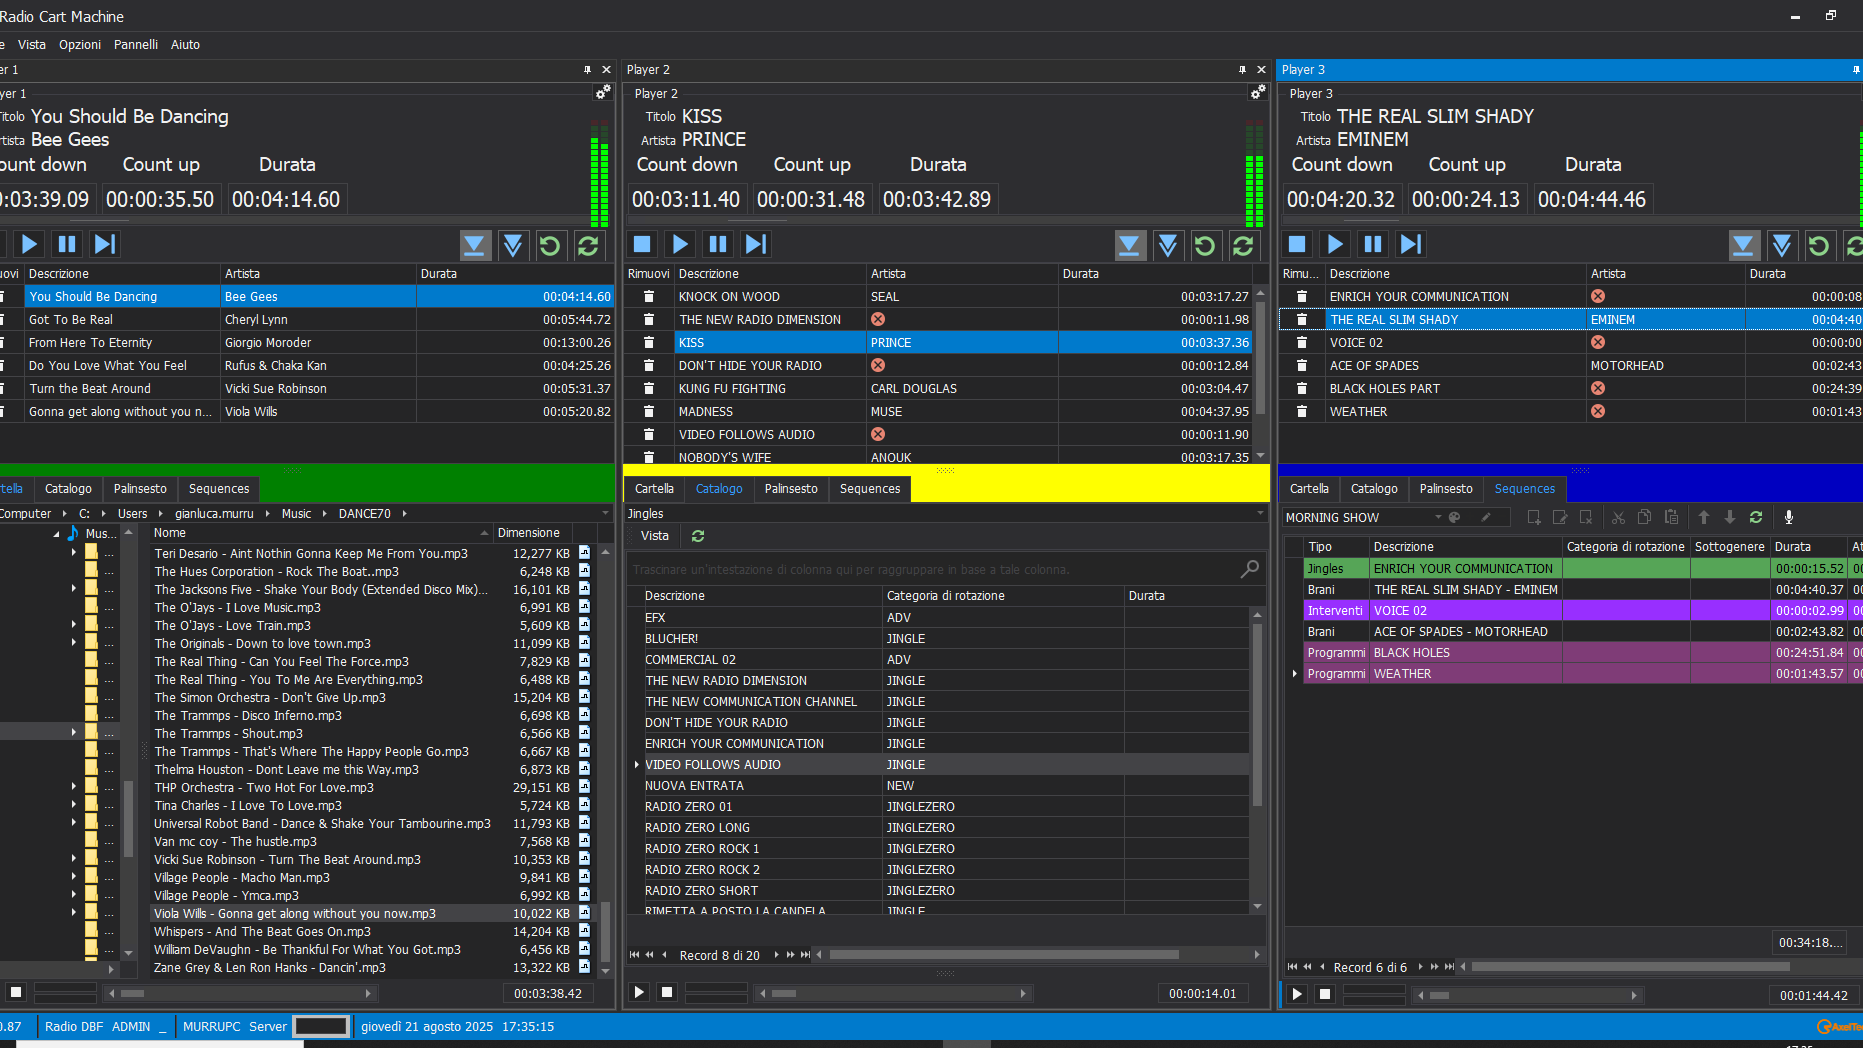The image size is (1863, 1048).
Task: Toggle the underlined-triangle mode button in Player 3
Action: pos(1744,245)
